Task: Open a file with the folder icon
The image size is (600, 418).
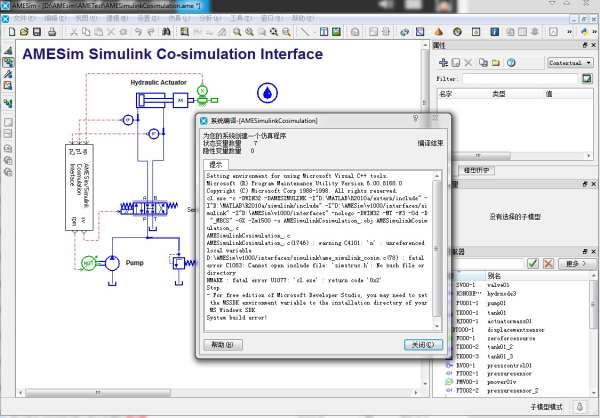Action: coord(24,32)
